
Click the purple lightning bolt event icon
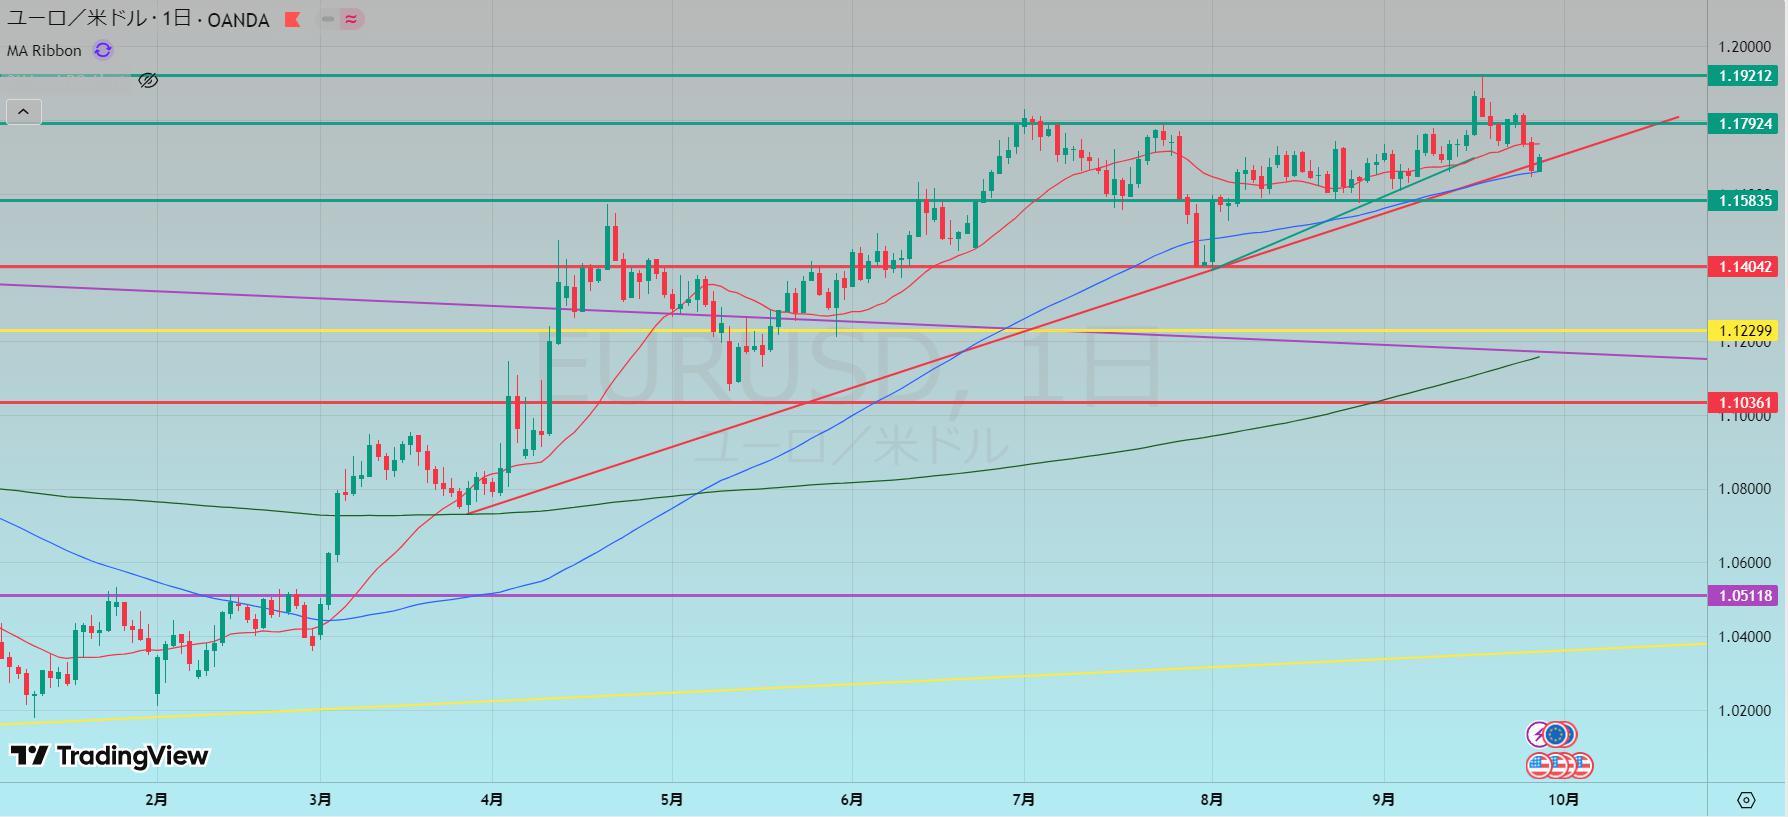[1538, 736]
